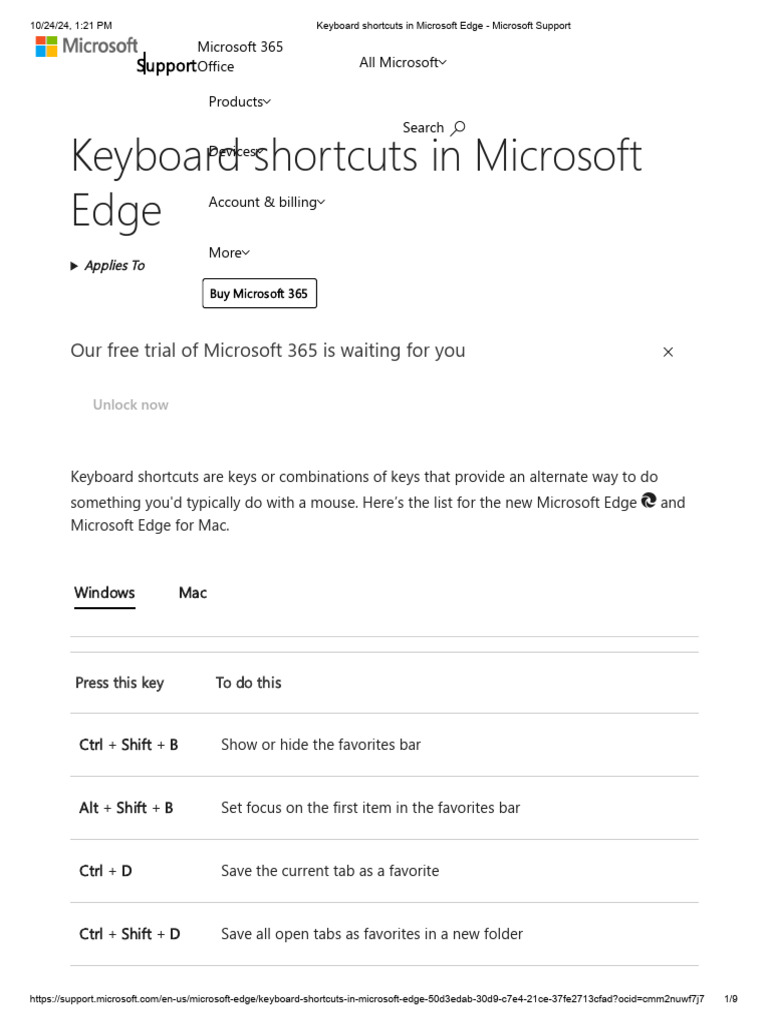Screen dimensions: 768x1024
Task: Dismiss the Microsoft 365 free trial banner
Action: [668, 352]
